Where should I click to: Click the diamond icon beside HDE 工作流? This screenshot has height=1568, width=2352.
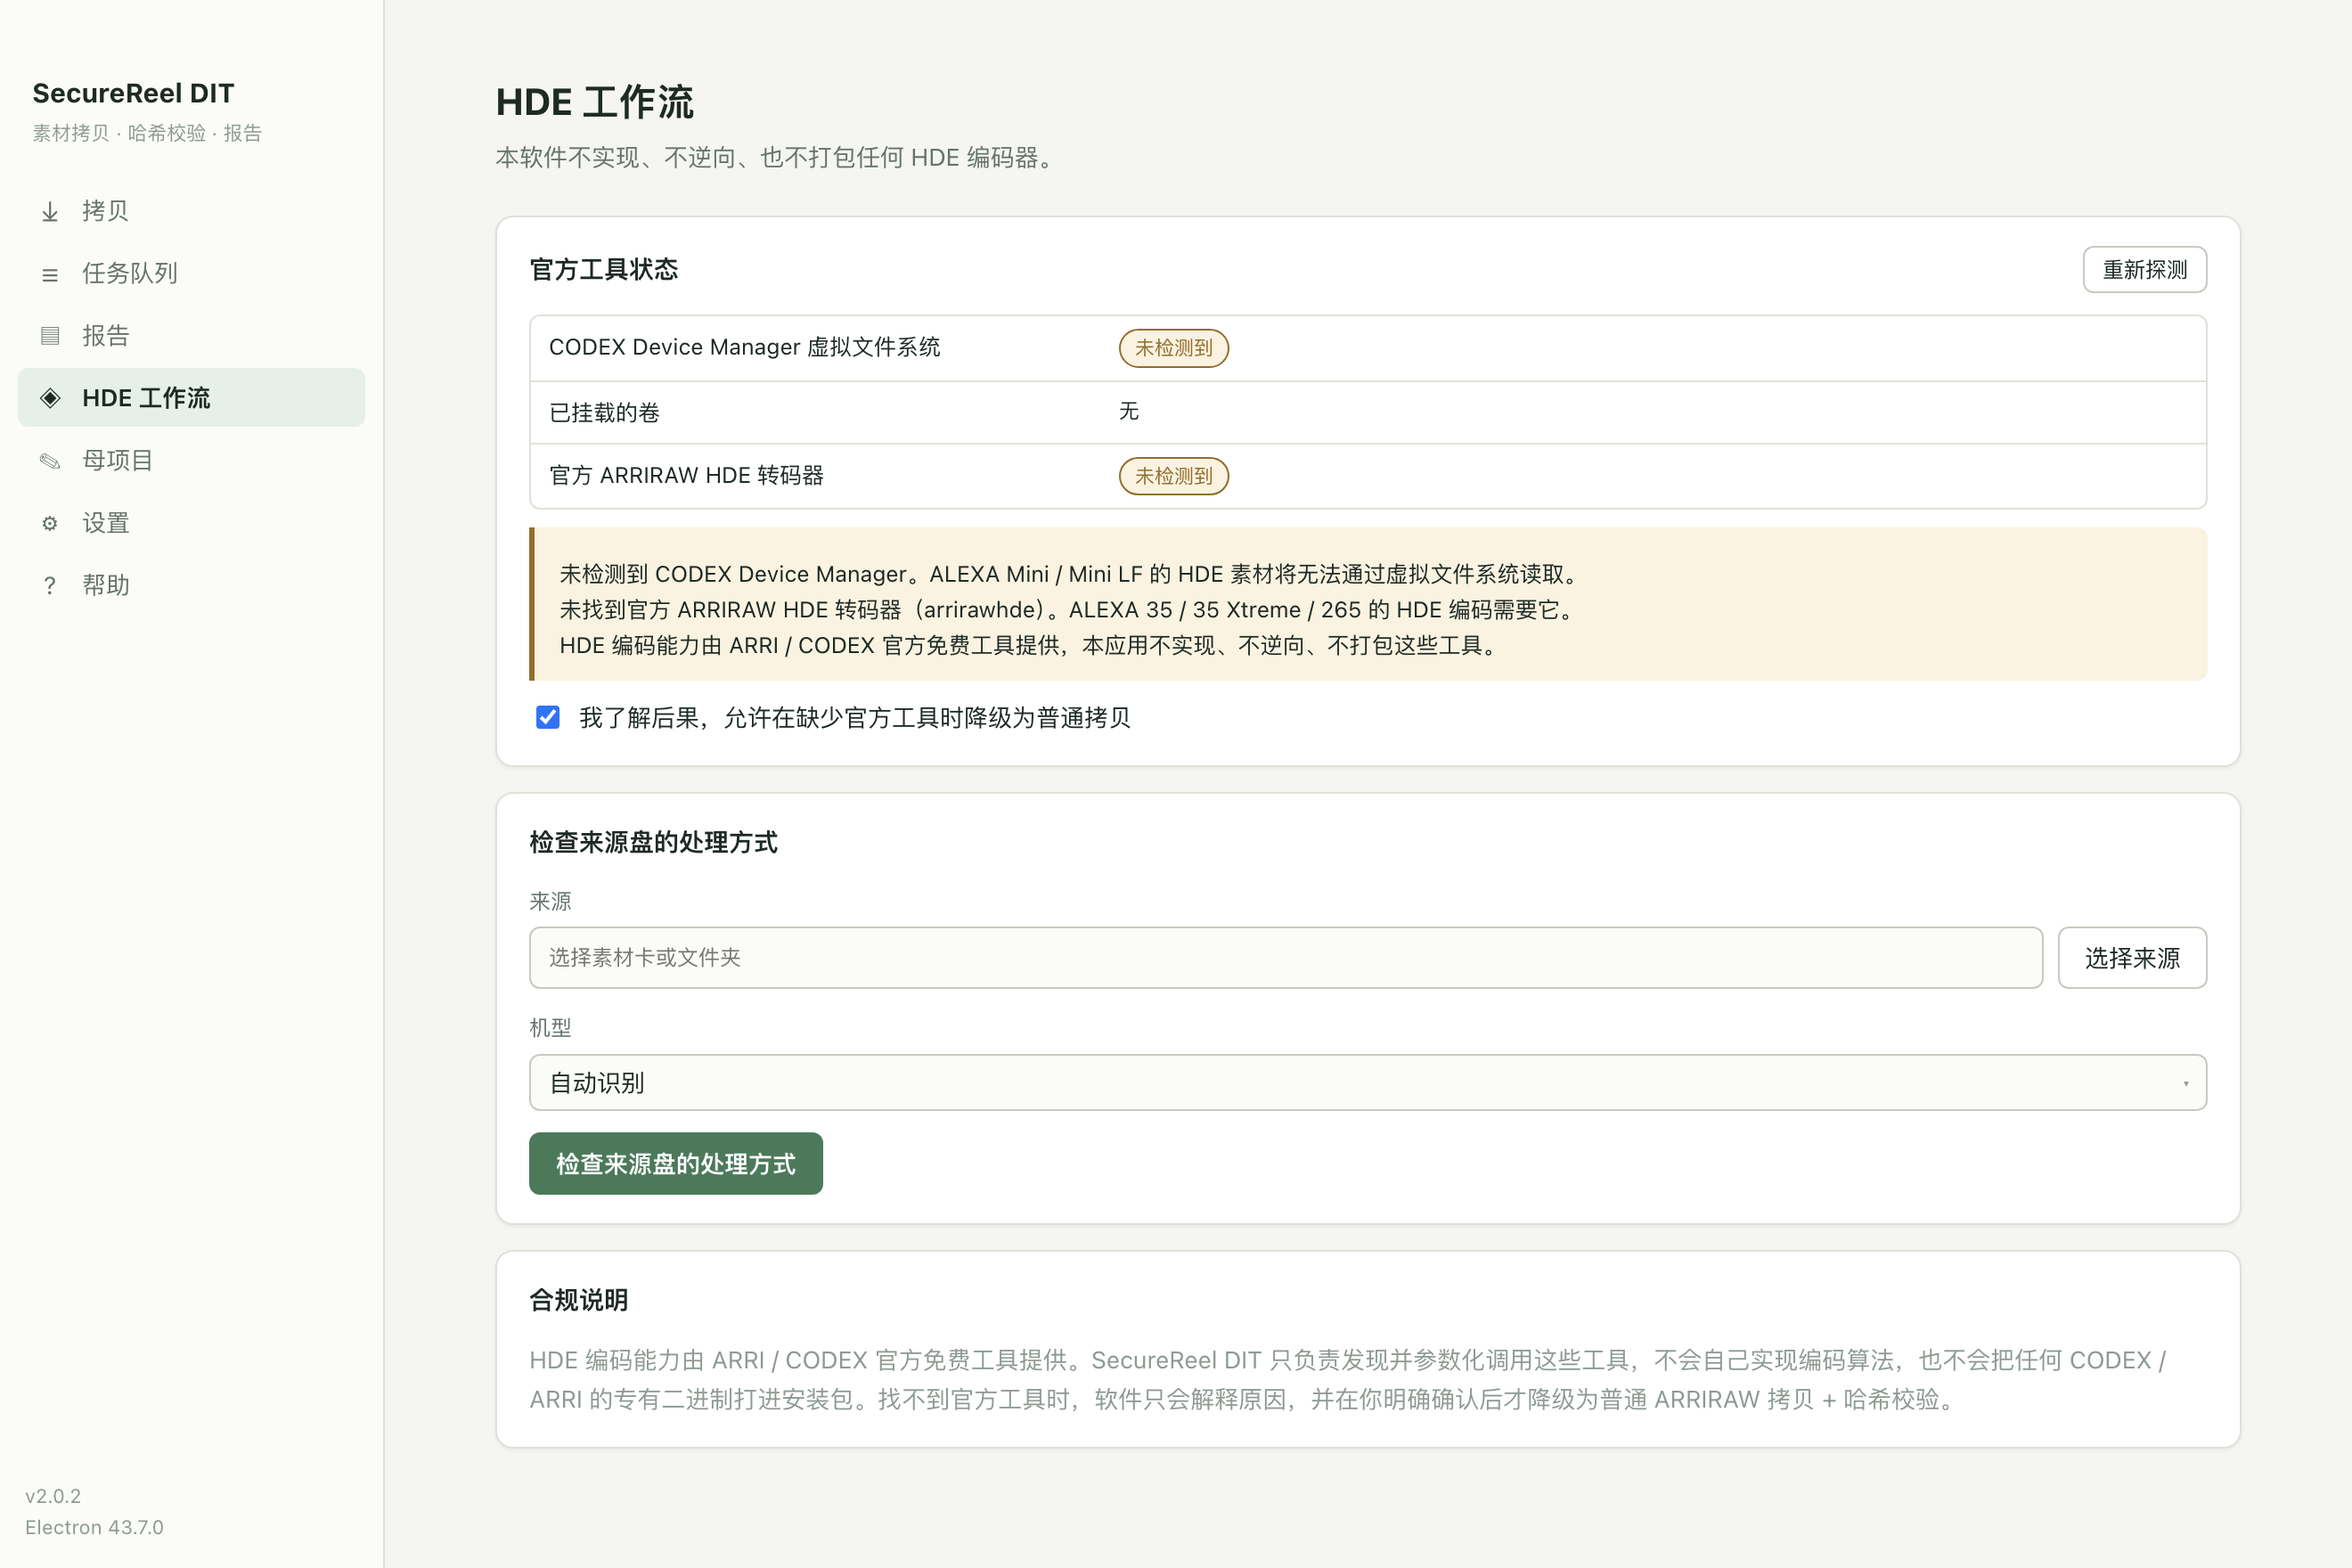pos(50,398)
